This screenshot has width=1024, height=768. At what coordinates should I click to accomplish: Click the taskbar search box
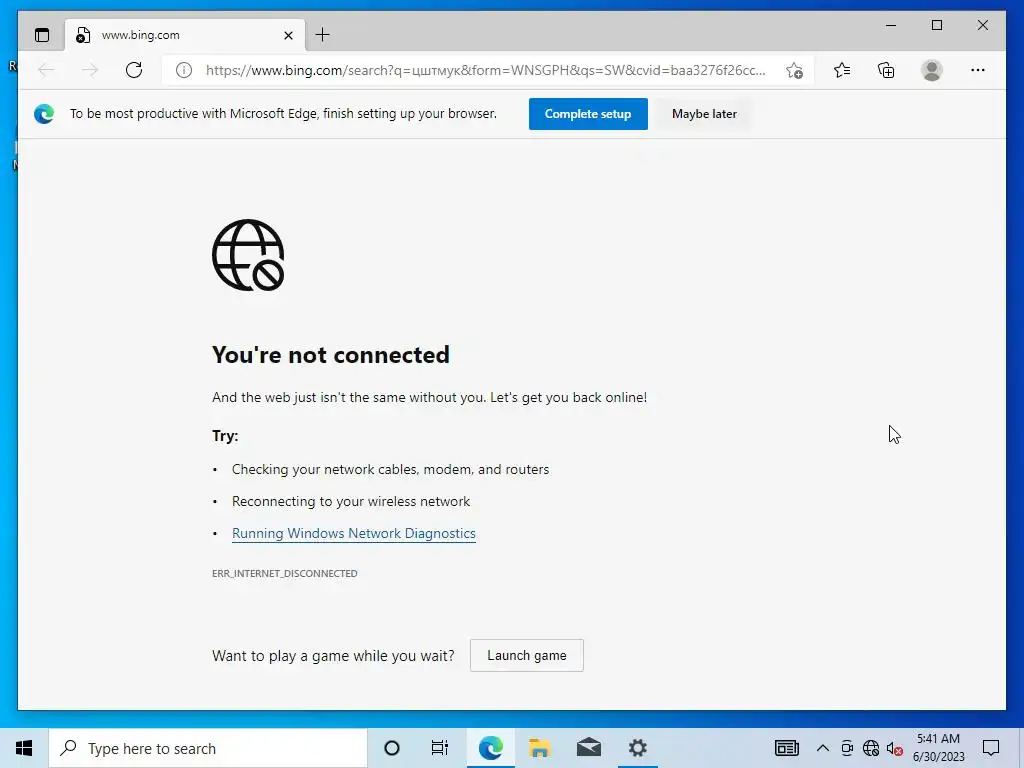(208, 748)
